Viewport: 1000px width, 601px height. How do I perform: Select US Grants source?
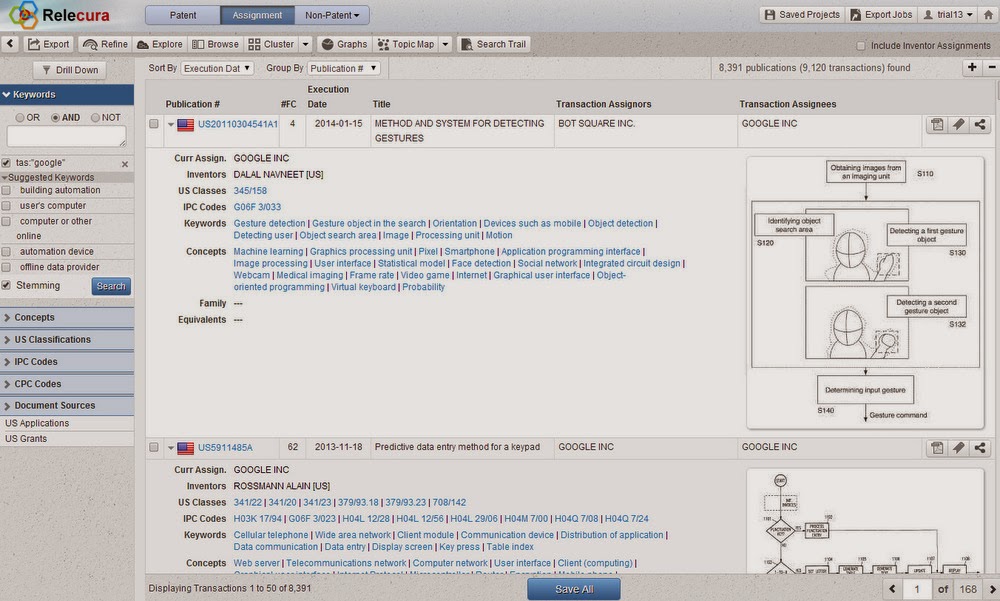point(26,438)
